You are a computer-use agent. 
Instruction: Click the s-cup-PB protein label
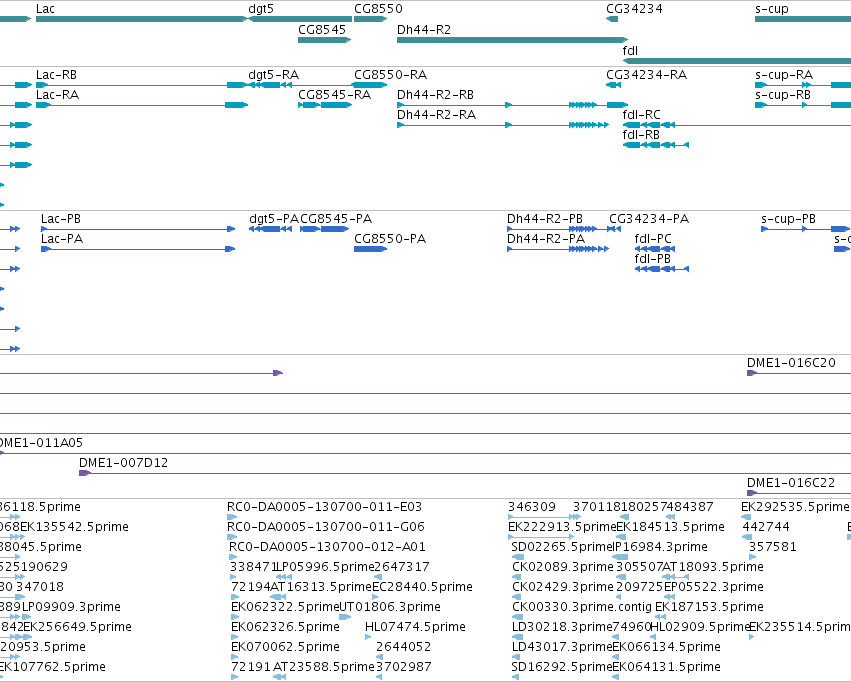point(788,219)
